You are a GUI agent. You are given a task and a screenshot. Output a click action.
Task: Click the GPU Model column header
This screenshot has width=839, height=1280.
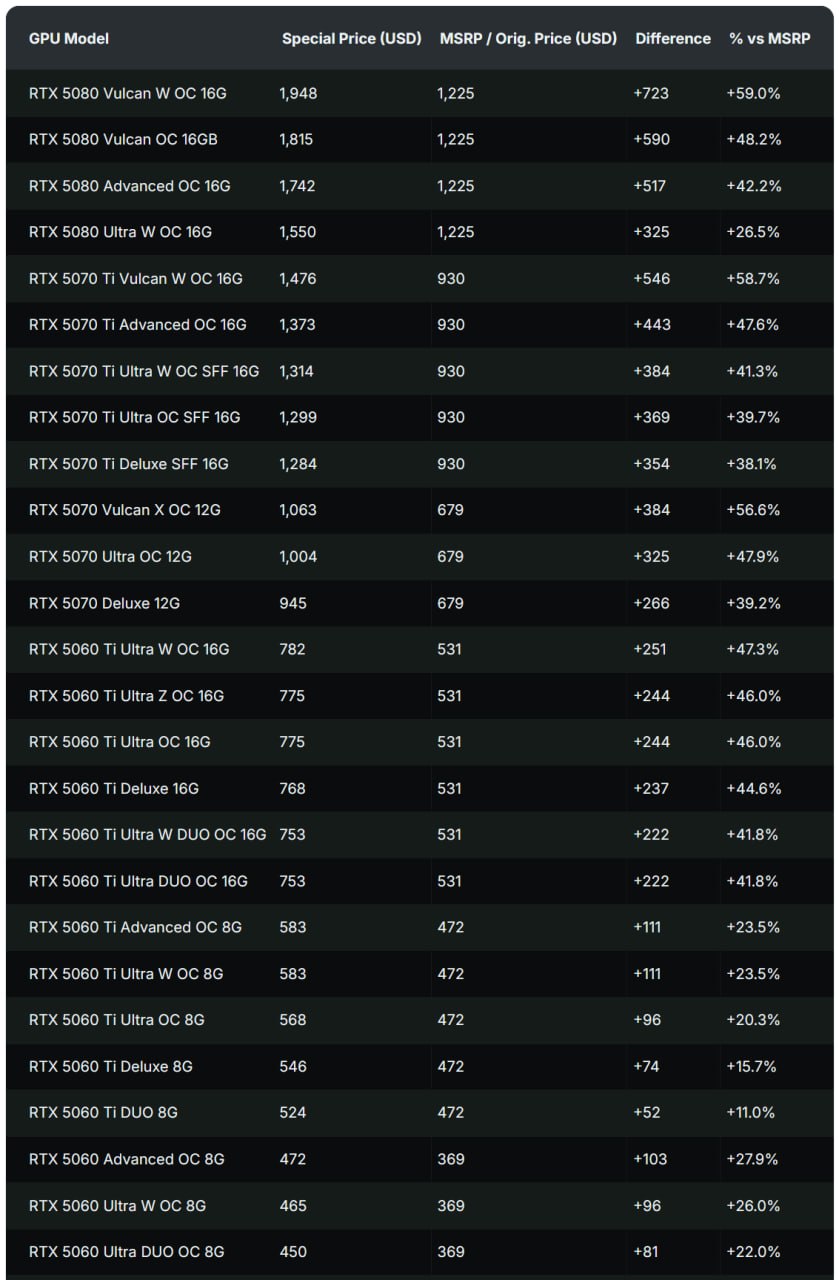[x=69, y=39]
